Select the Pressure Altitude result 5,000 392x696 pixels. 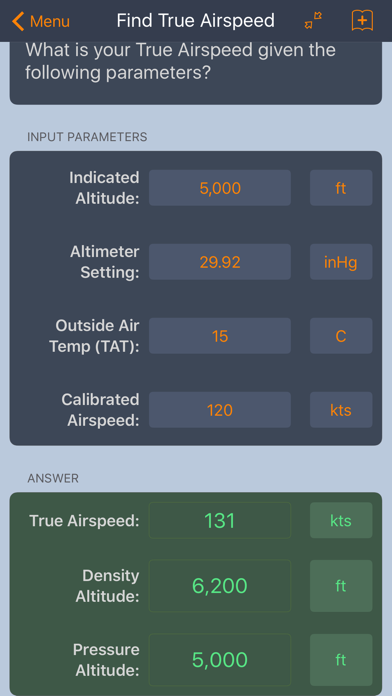click(x=220, y=660)
